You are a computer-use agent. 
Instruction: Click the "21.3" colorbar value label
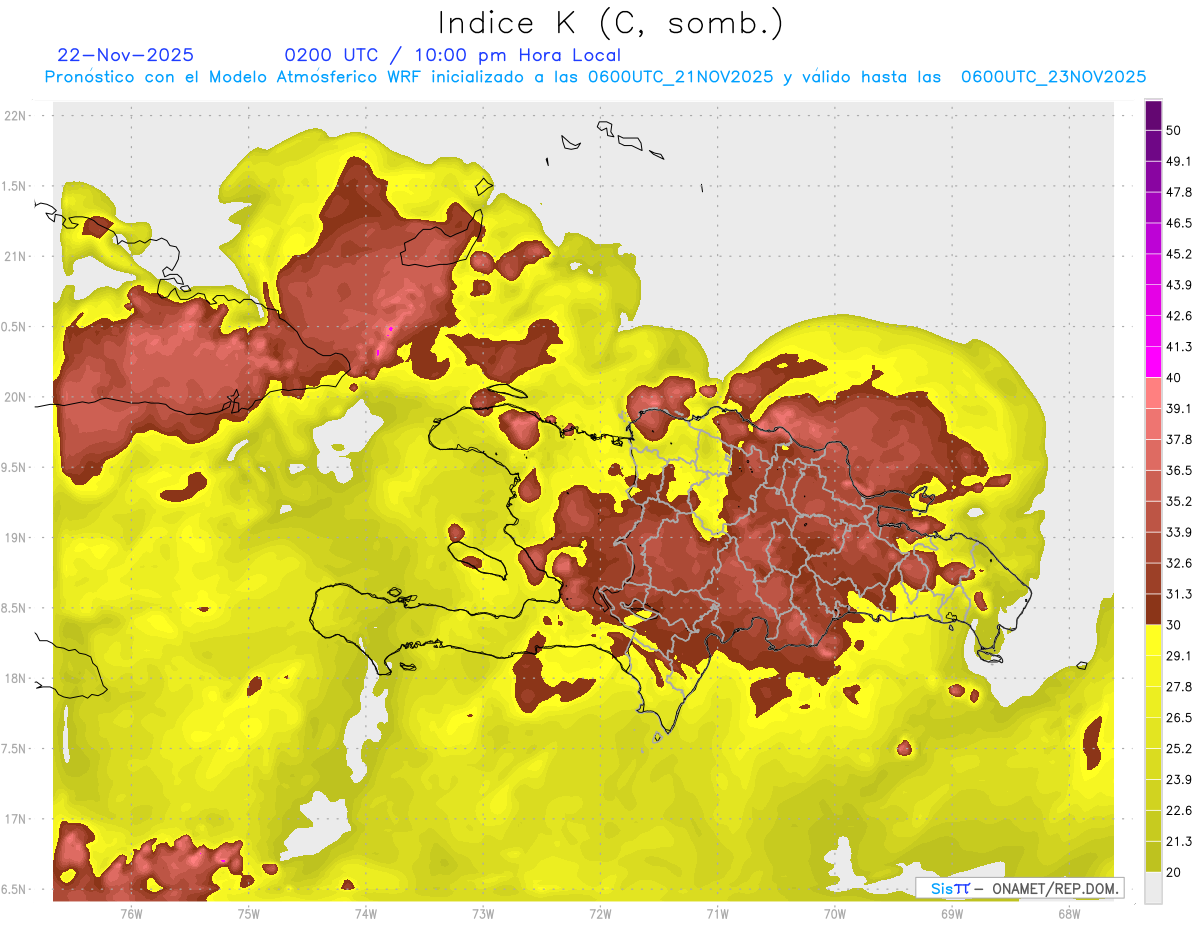click(1179, 842)
